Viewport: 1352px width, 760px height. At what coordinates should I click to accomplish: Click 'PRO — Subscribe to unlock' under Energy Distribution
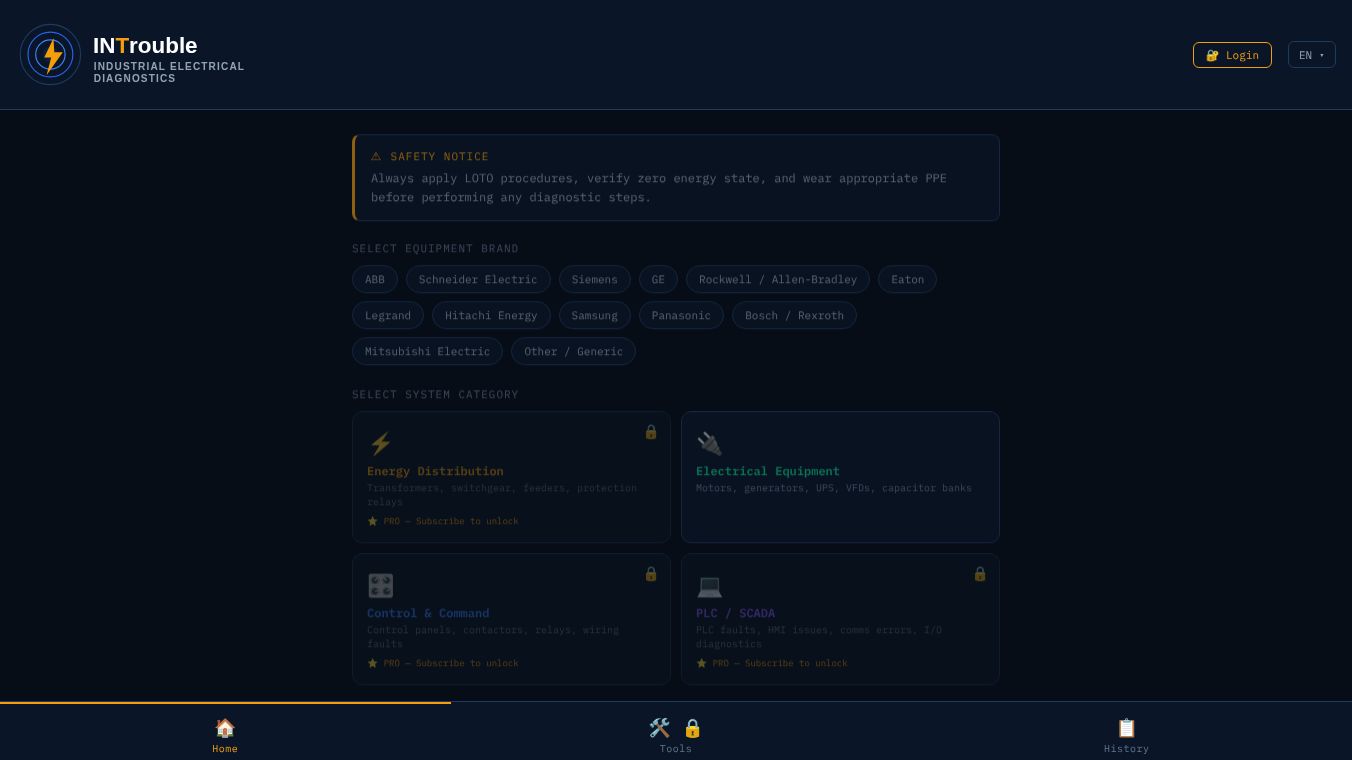pos(451,521)
